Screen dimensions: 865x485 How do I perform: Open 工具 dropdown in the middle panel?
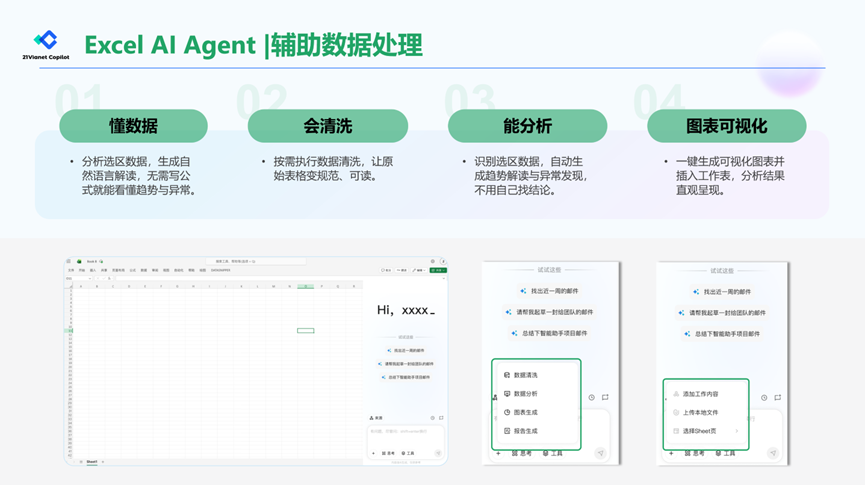[x=553, y=453]
